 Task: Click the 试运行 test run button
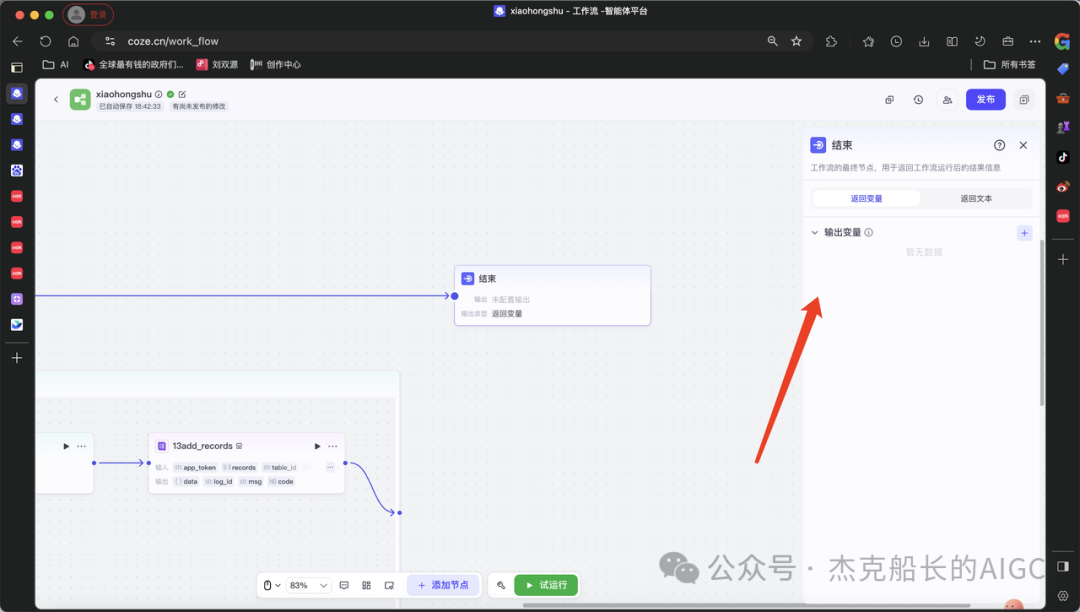tap(546, 585)
